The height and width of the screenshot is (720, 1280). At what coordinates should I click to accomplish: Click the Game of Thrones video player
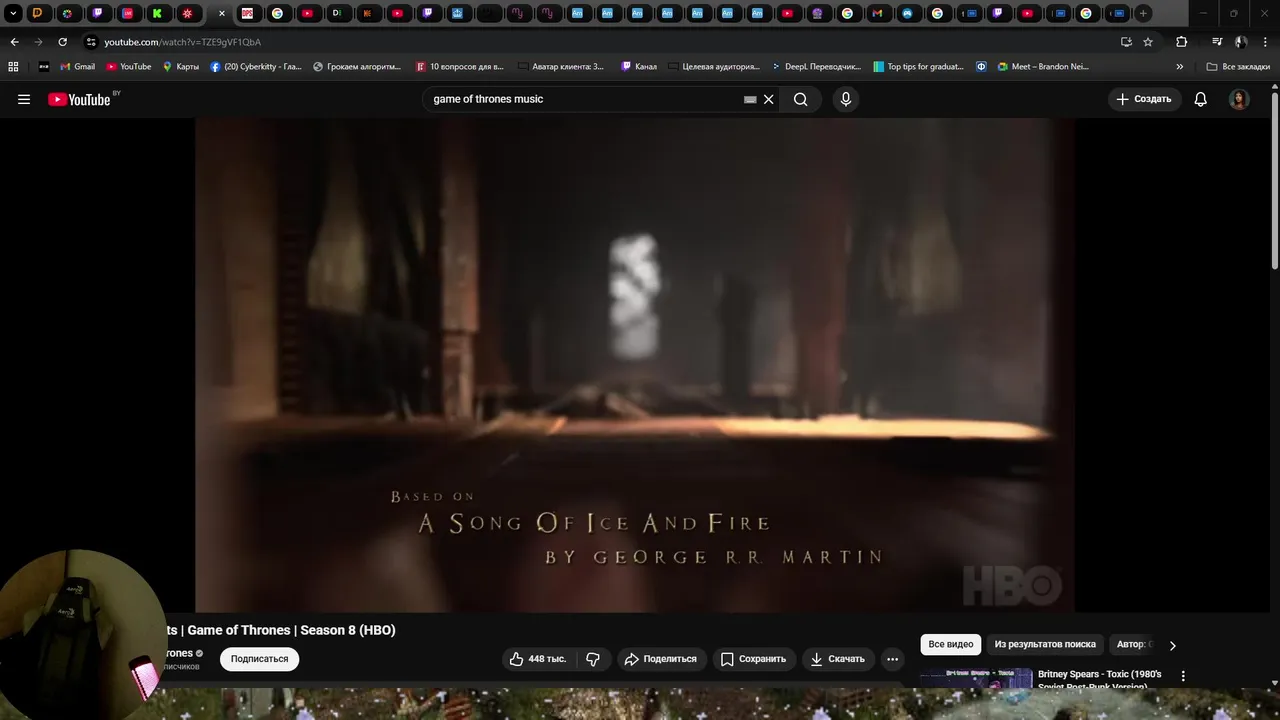(635, 365)
